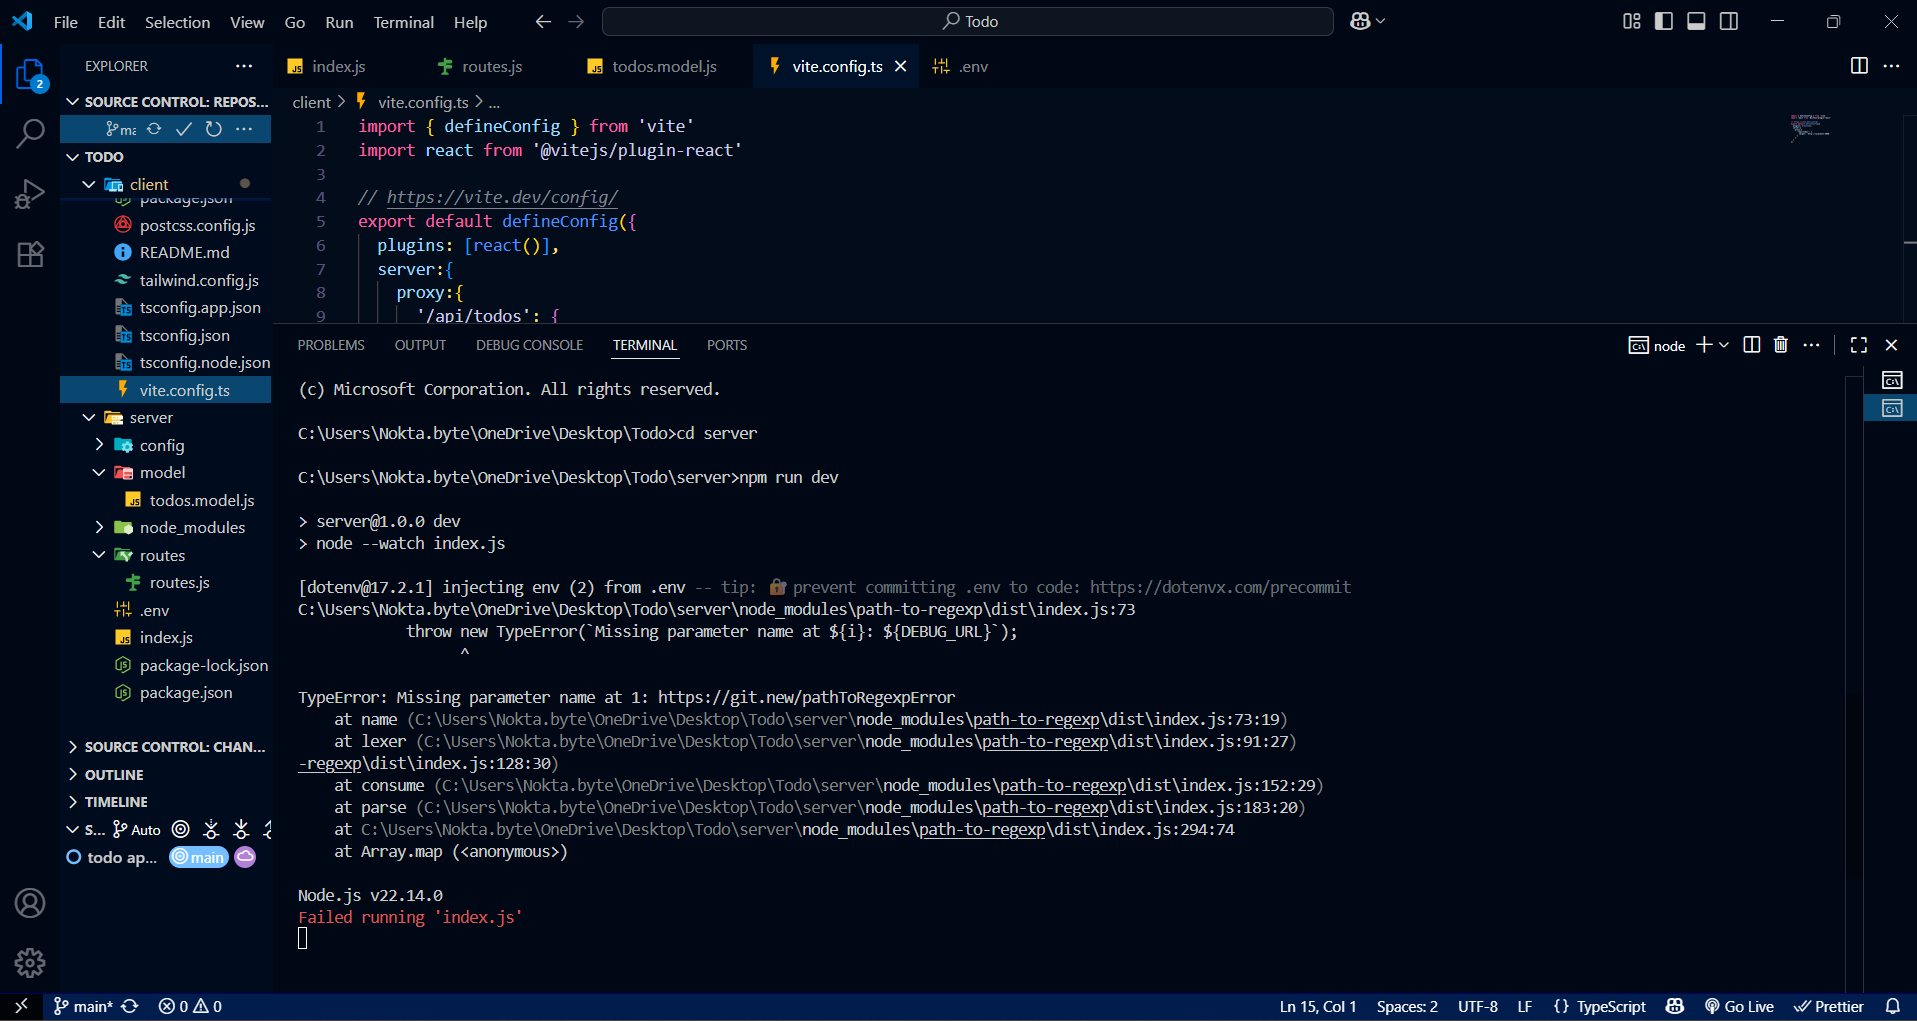Open the PROBLEMS panel tab
This screenshot has width=1917, height=1021.
[331, 345]
